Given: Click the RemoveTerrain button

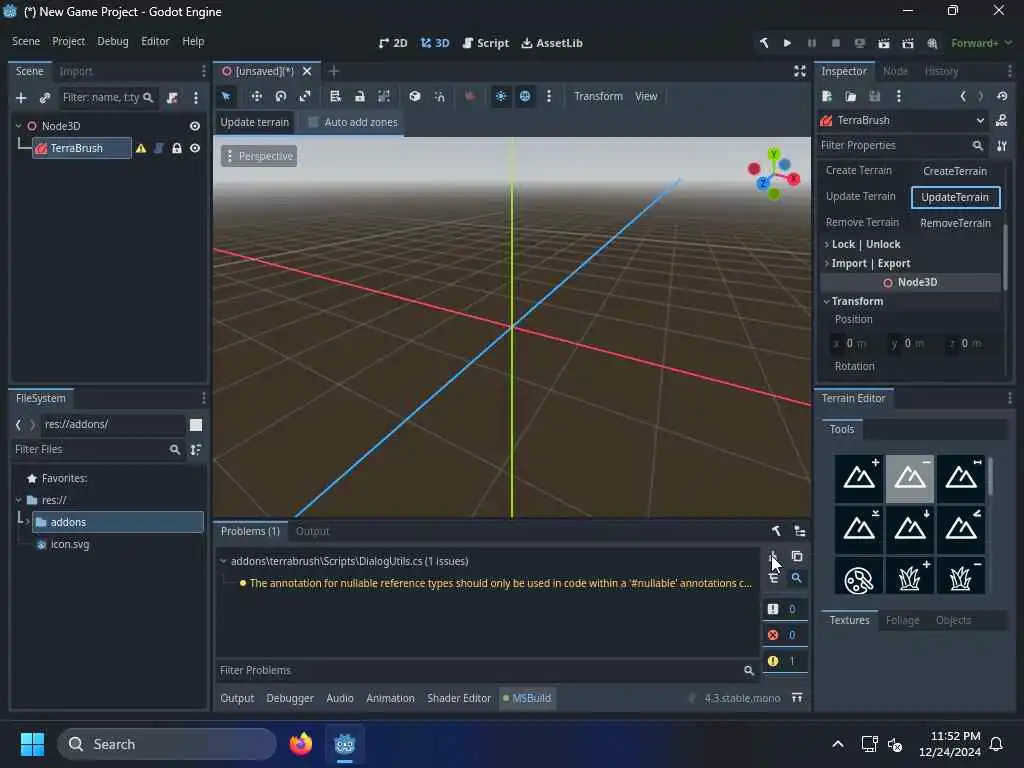Looking at the screenshot, I should [x=955, y=223].
